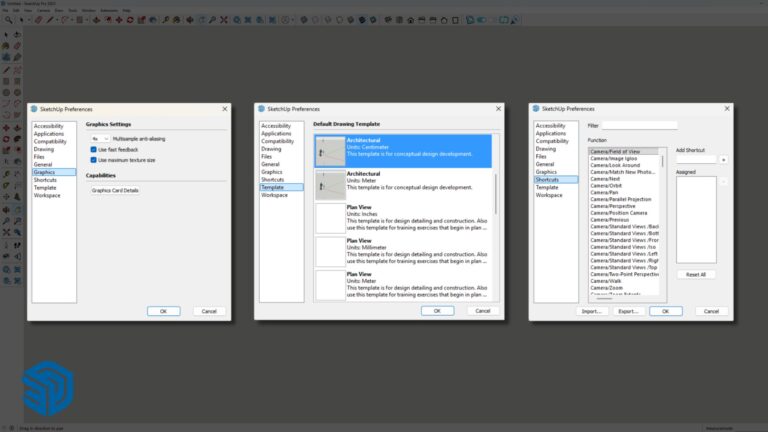Click Cancel in the Template preferences dialog
768x432 pixels.
coord(482,311)
